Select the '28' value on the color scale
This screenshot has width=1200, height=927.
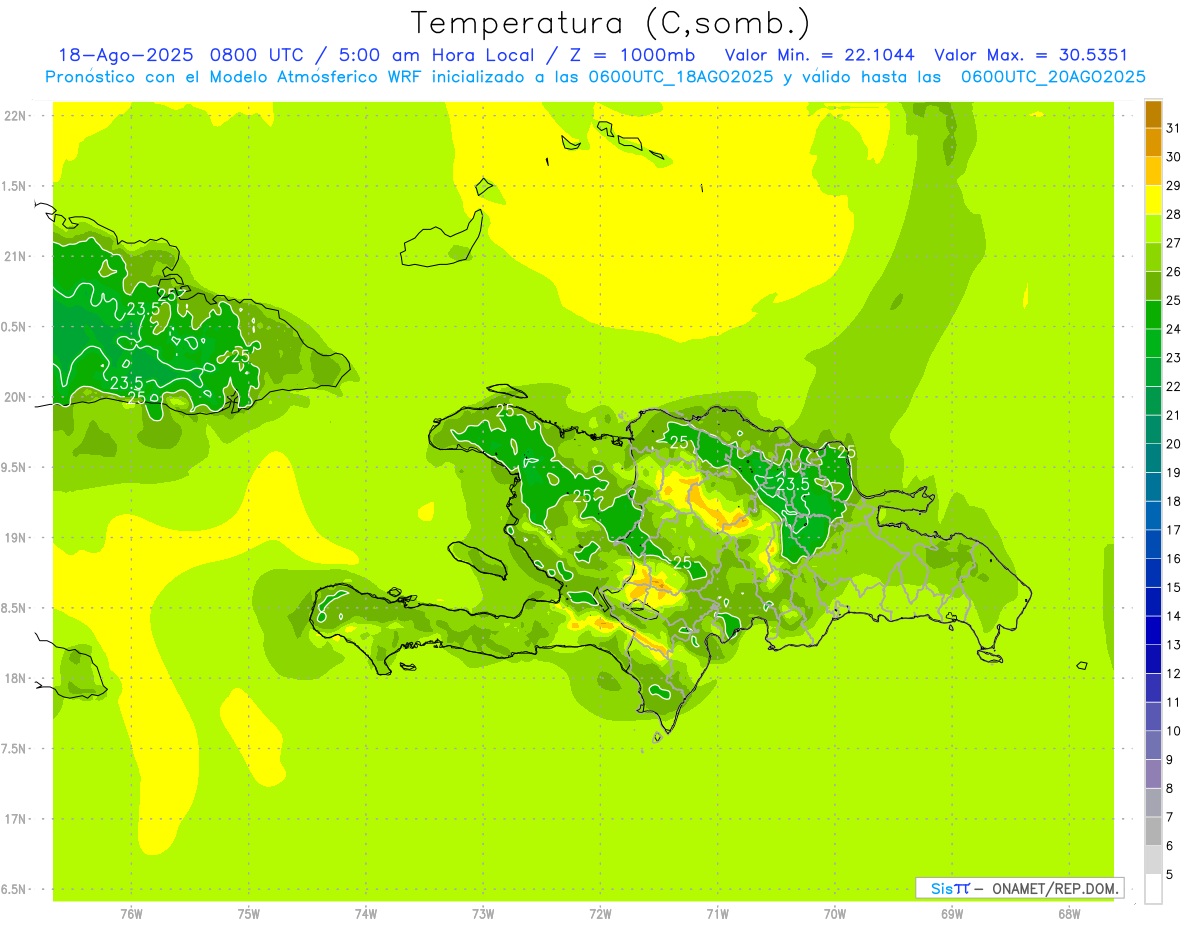click(x=1174, y=214)
